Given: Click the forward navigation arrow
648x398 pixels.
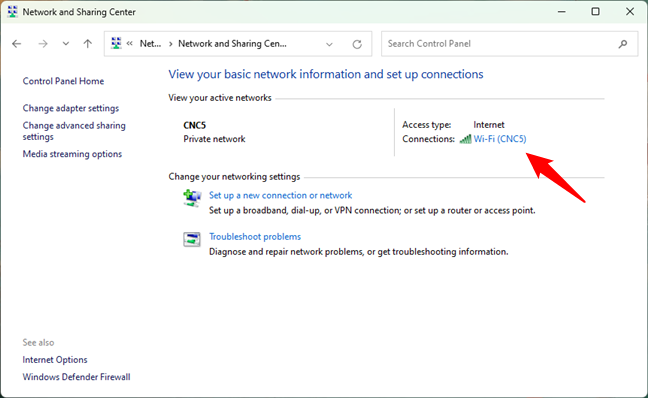Looking at the screenshot, I should click(x=43, y=44).
